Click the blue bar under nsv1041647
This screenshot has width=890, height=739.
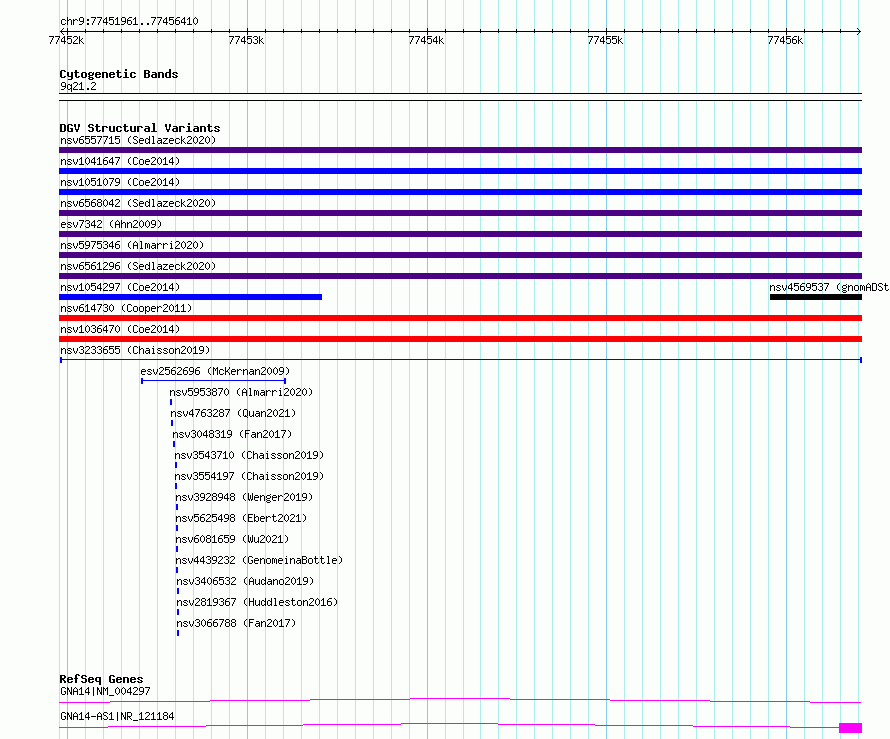(x=460, y=171)
